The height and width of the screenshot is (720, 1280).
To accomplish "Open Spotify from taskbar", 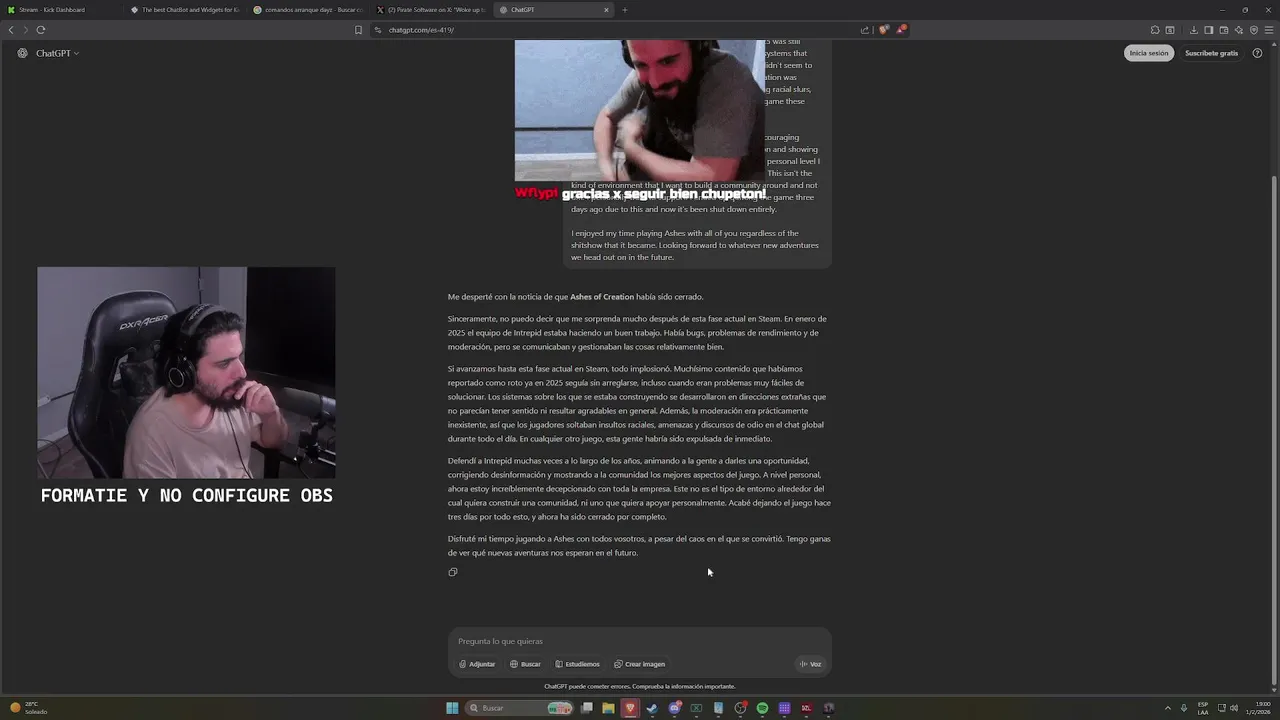I will (762, 708).
